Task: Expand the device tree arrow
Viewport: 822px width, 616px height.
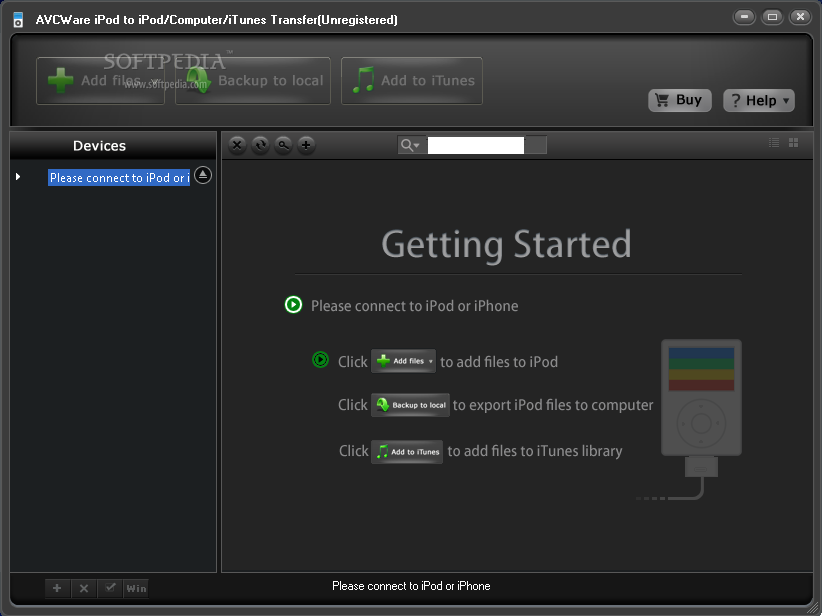Action: point(18,177)
